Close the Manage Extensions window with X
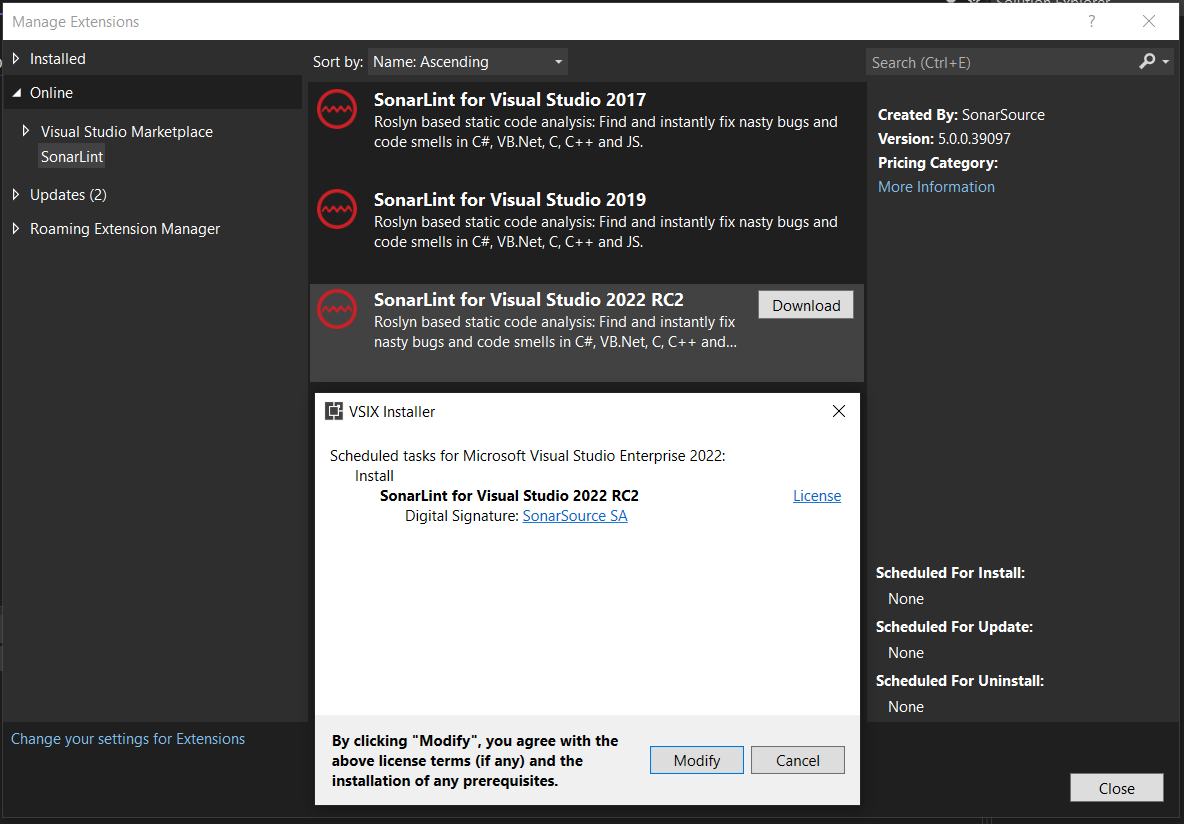Image resolution: width=1184 pixels, height=824 pixels. pyautogui.click(x=1149, y=21)
